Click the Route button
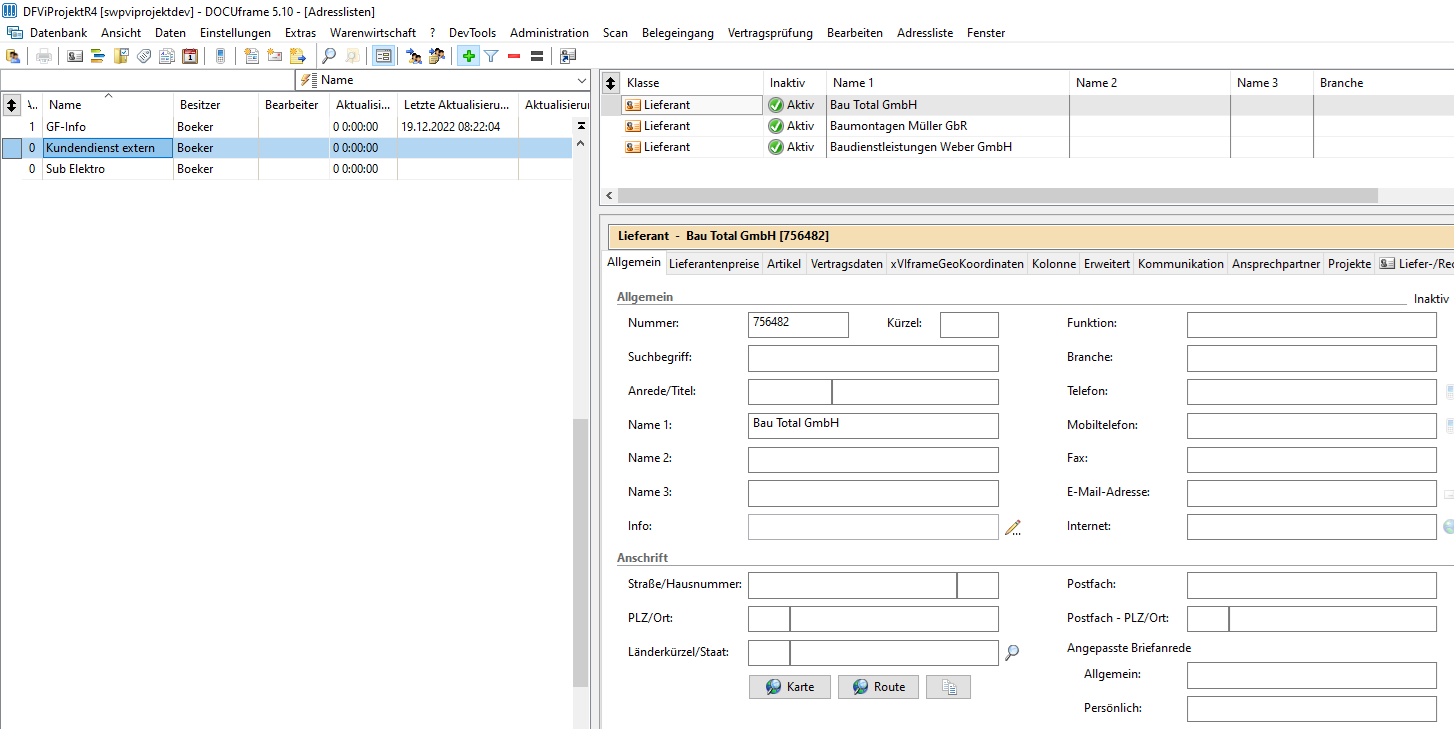Viewport: 1454px width, 729px height. [878, 687]
